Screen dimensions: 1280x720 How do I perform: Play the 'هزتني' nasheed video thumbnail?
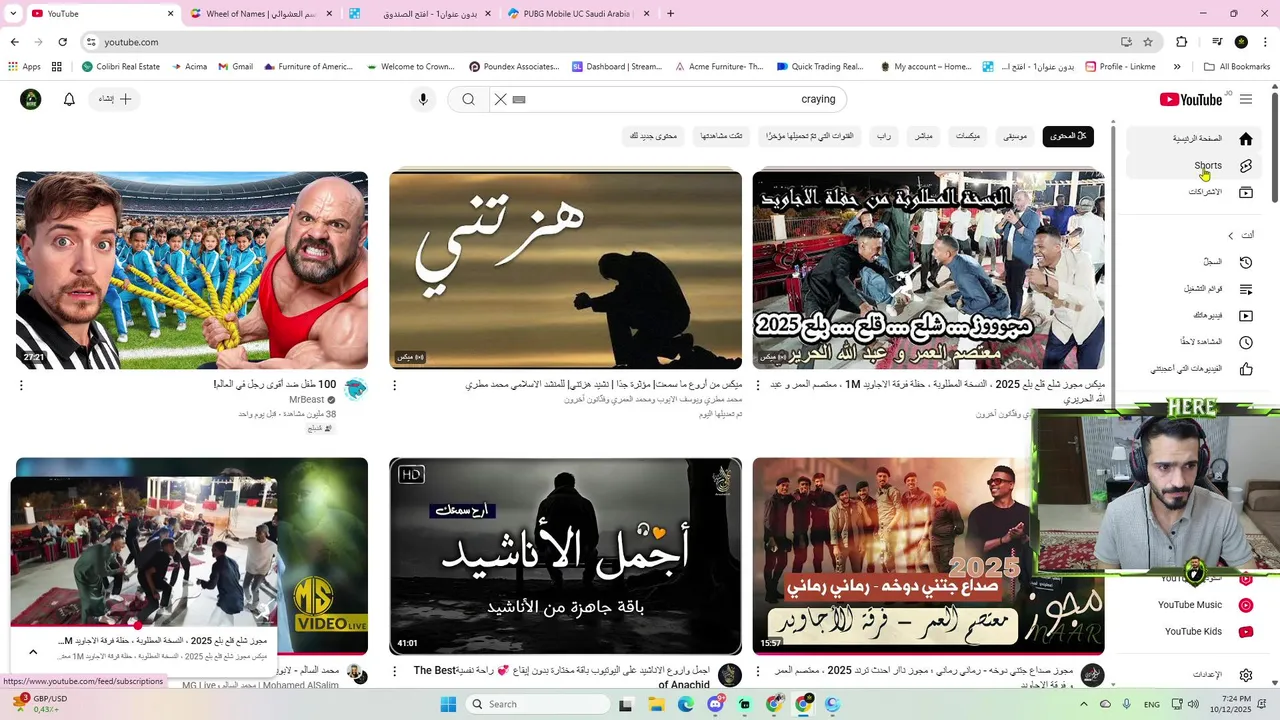click(565, 270)
